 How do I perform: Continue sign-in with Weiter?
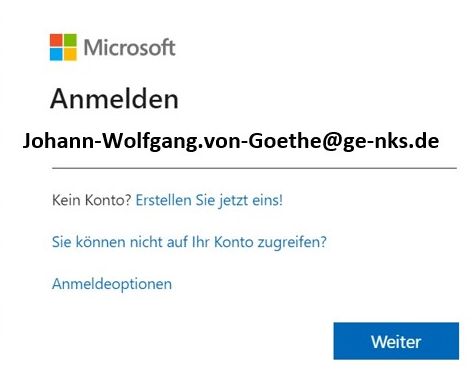click(x=396, y=341)
